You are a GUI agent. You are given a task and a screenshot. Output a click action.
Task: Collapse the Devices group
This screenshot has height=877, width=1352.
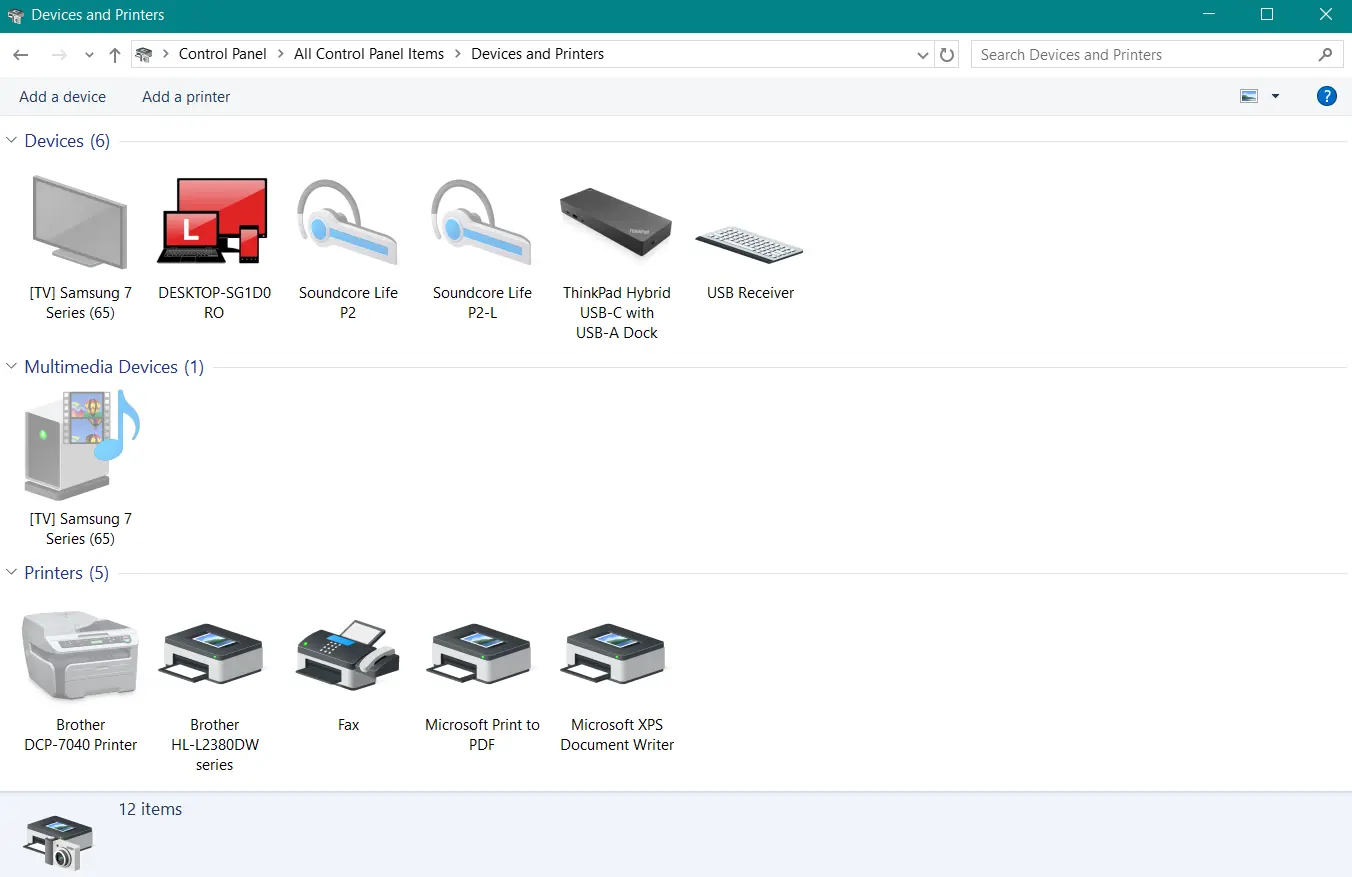coord(12,141)
